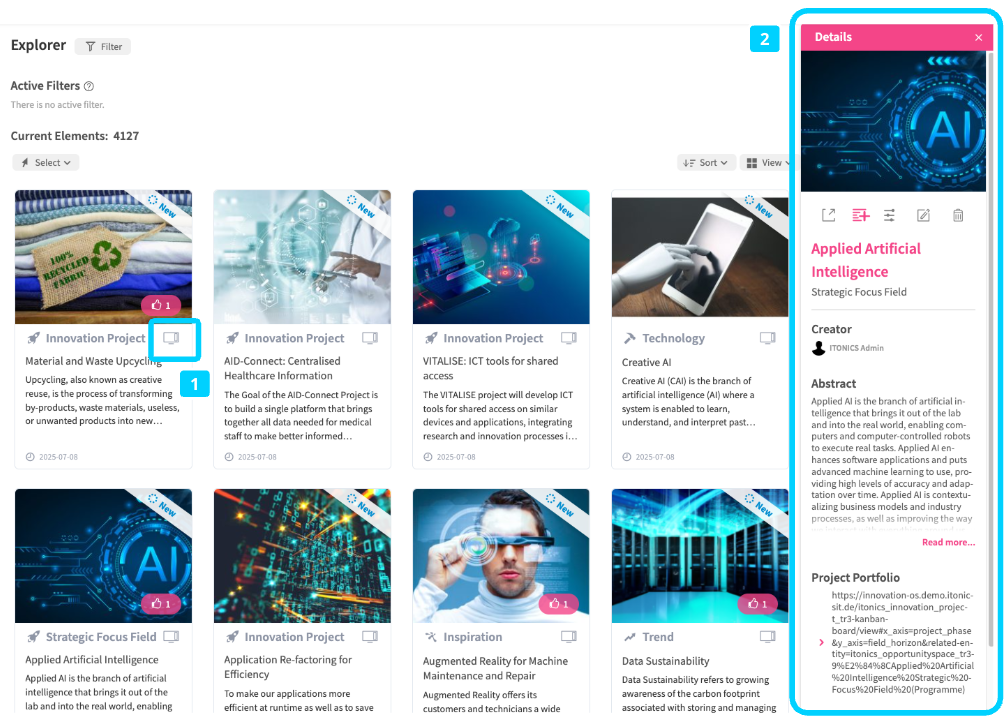Click the pink add-to-list icon in Details
Image resolution: width=1005 pixels, height=726 pixels.
pos(860,215)
